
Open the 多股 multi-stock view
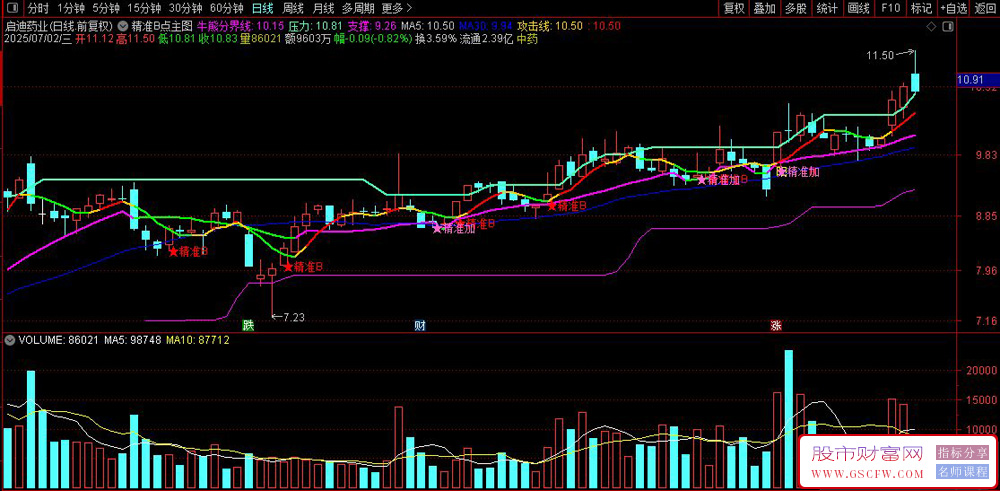coord(795,8)
